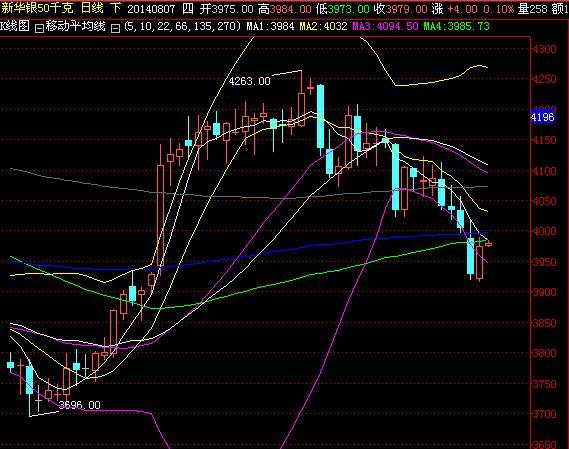The width and height of the screenshot is (569, 449).
Task: Click the 3950 price axis label
Action: pyautogui.click(x=544, y=262)
